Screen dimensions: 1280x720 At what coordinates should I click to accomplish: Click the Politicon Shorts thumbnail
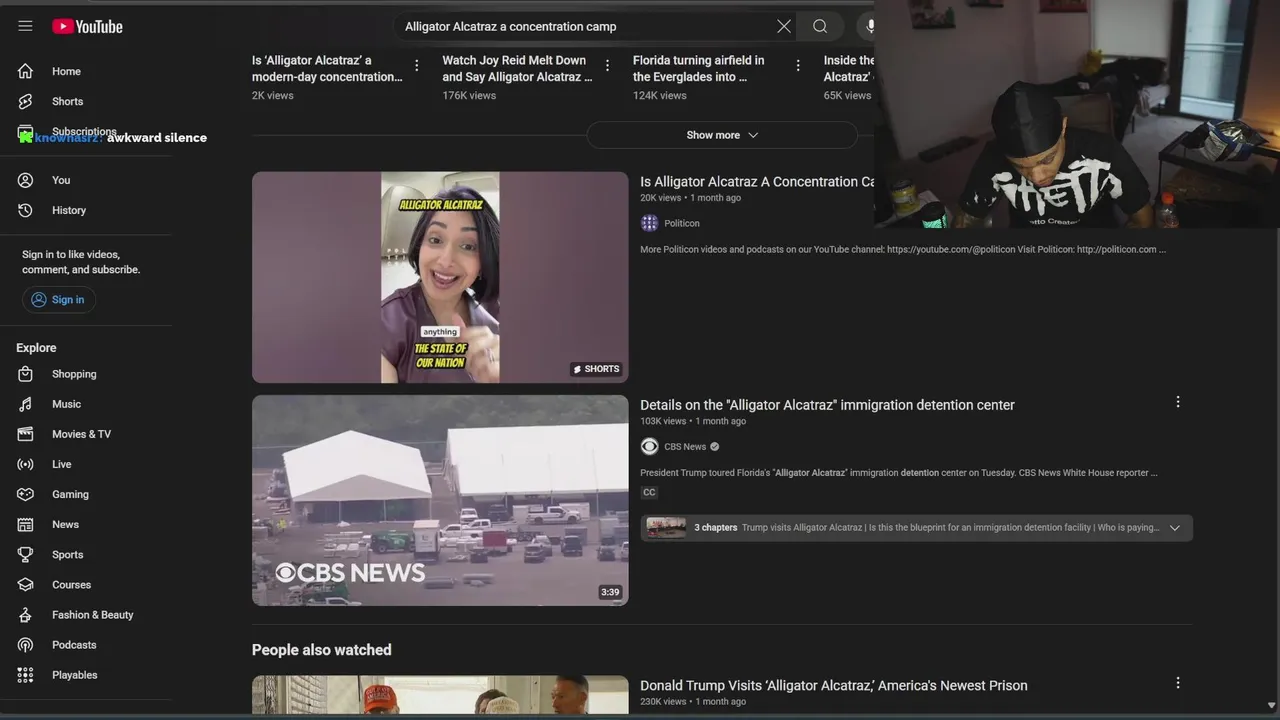coord(440,277)
